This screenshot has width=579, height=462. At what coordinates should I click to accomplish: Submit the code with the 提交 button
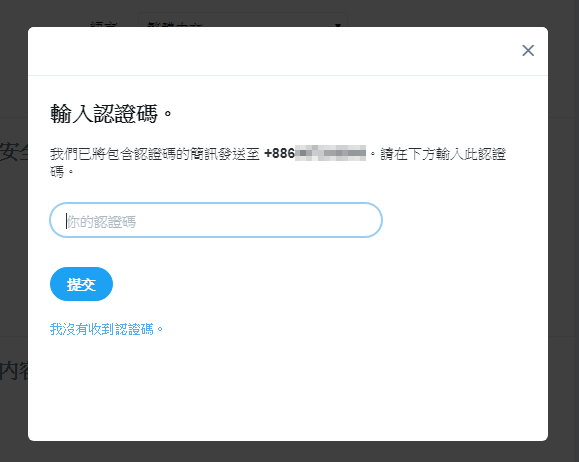pyautogui.click(x=81, y=284)
